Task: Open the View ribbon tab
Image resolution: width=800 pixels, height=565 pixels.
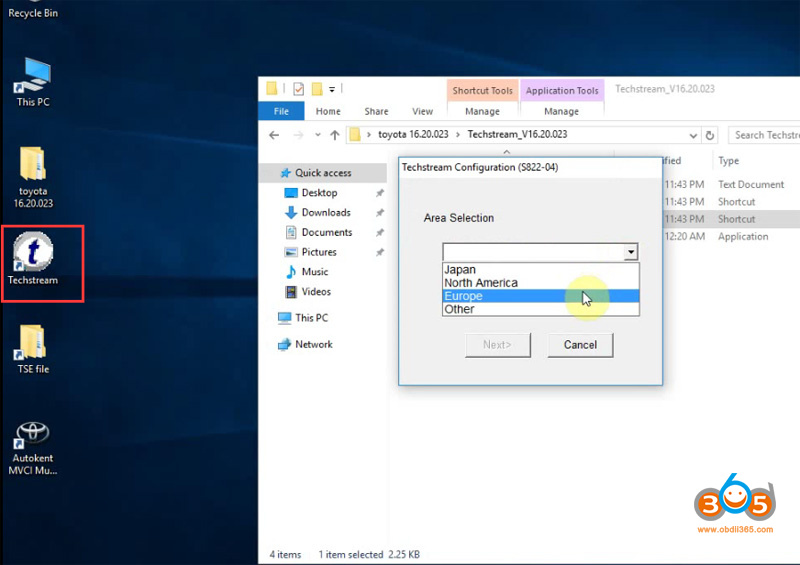Action: click(x=422, y=111)
